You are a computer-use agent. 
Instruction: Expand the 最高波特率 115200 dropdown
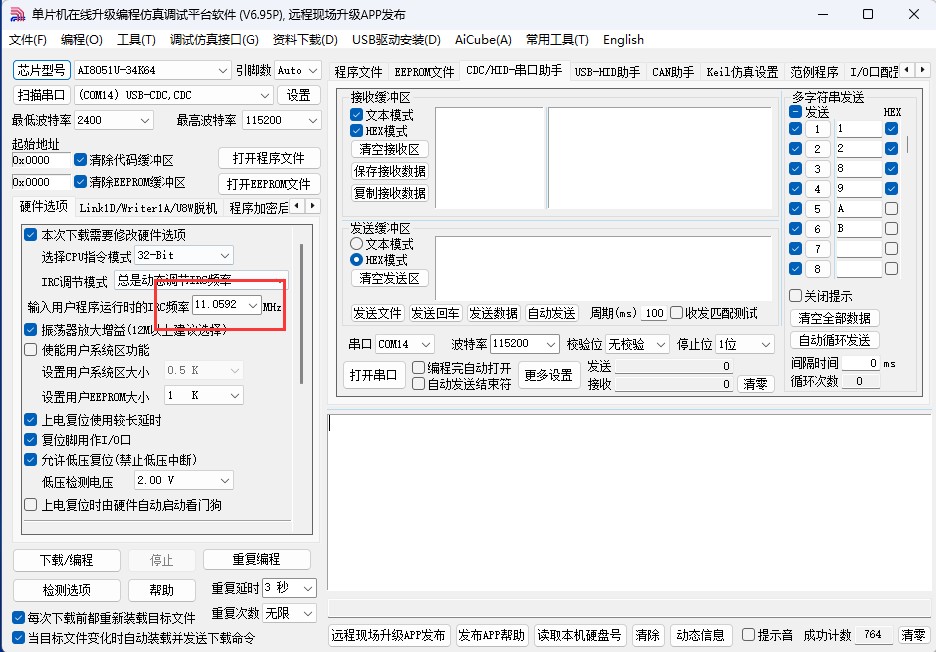click(313, 120)
